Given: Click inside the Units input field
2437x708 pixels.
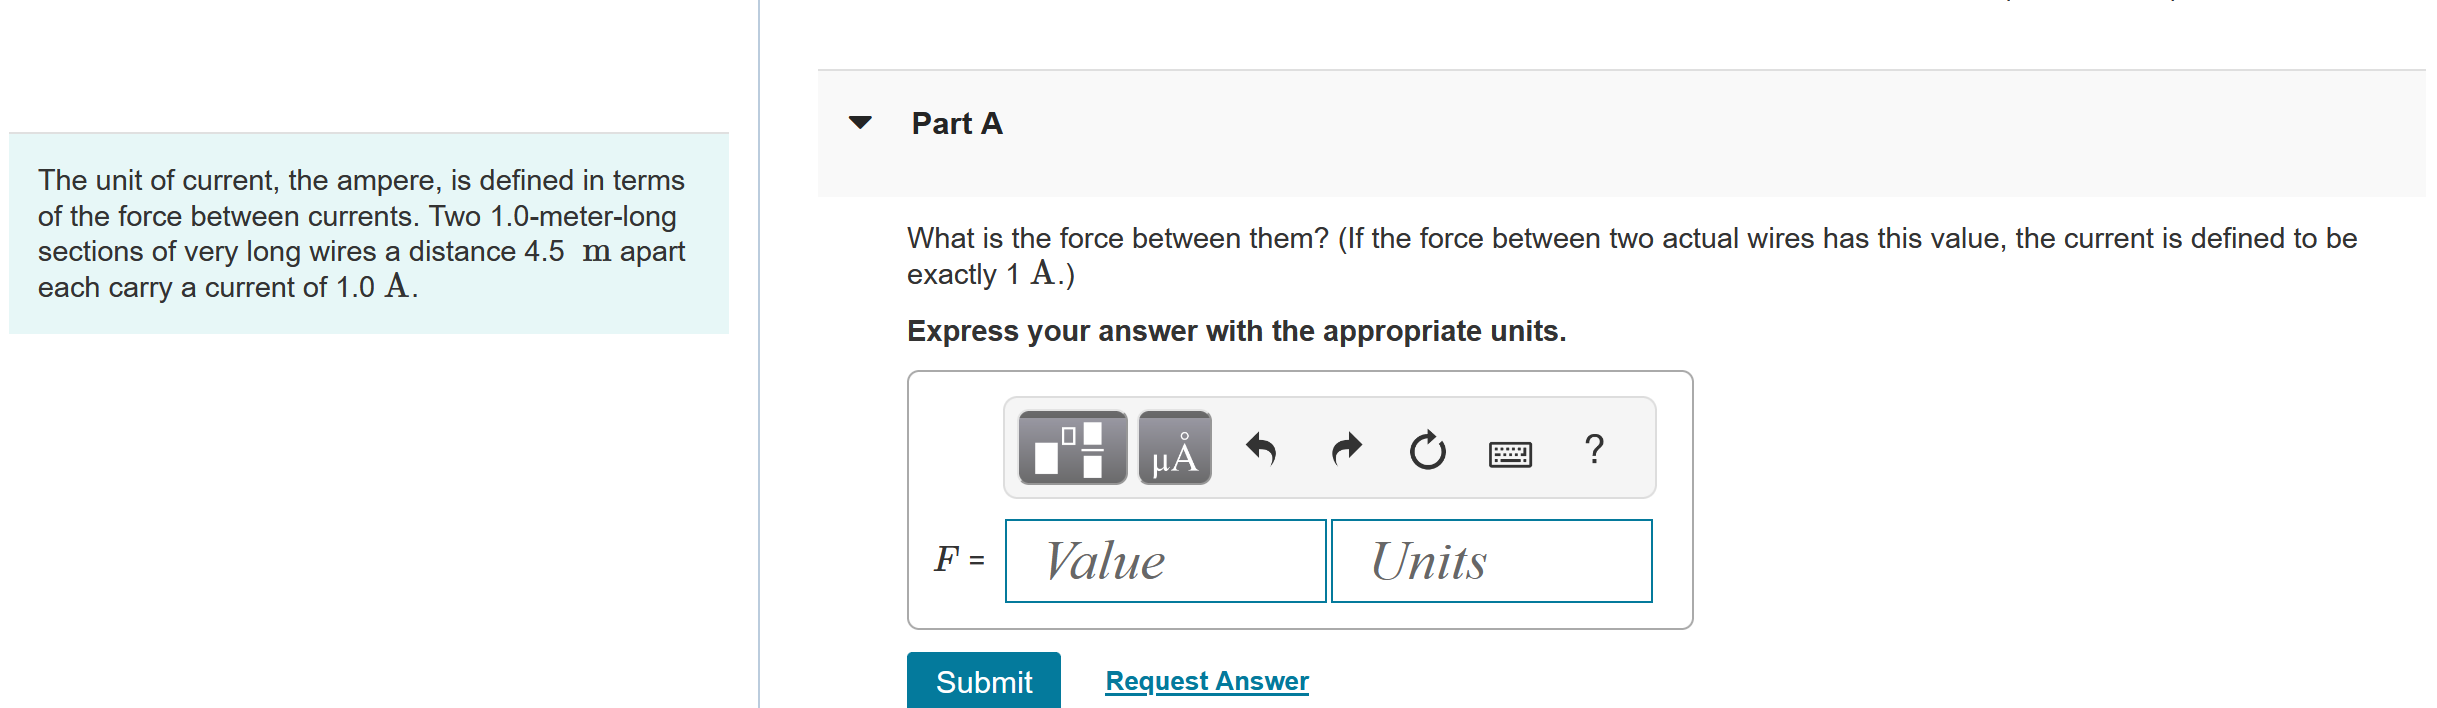Looking at the screenshot, I should [1490, 561].
